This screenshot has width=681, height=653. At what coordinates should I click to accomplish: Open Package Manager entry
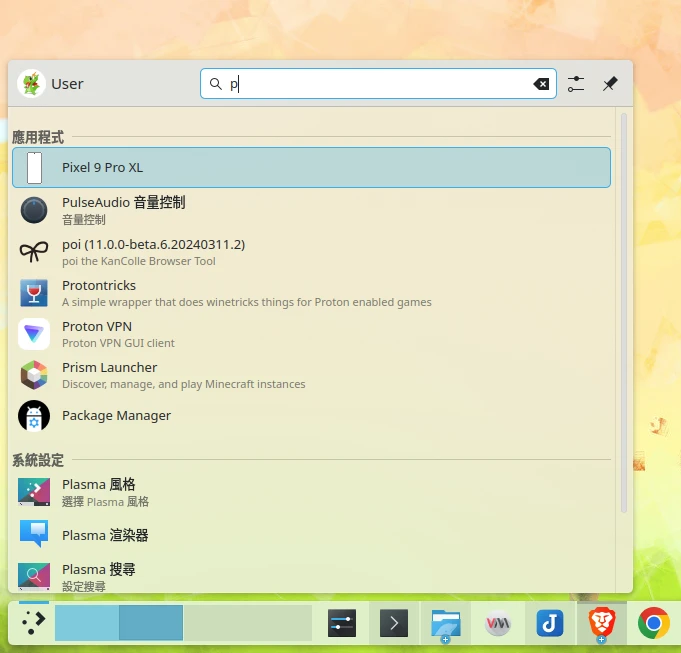coord(311,416)
